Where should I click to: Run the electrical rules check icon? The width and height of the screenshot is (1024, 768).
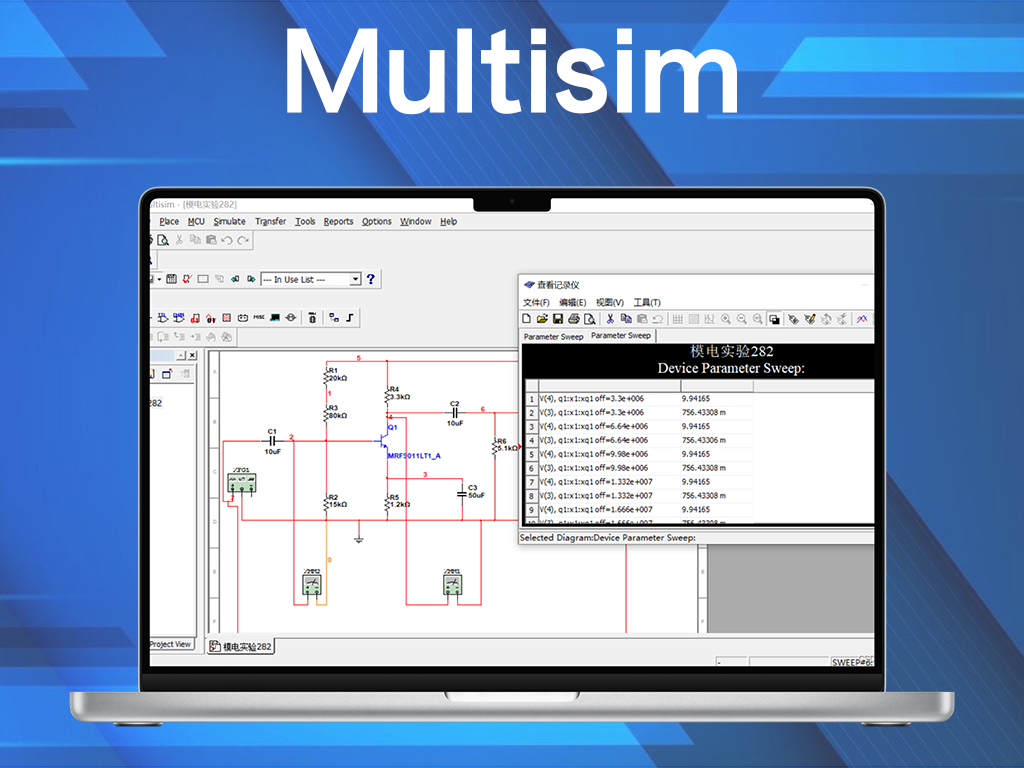coord(187,279)
